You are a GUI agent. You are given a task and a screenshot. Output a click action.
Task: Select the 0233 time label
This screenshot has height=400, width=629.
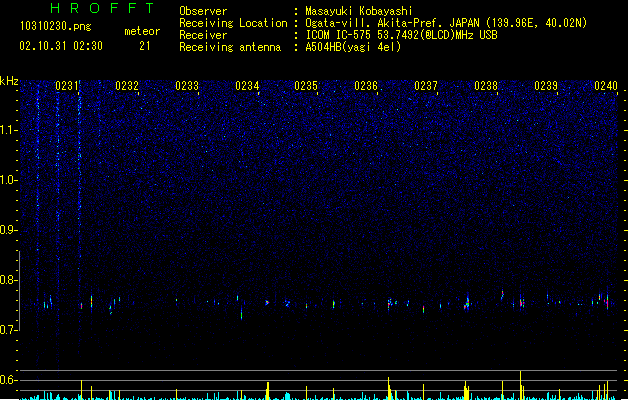pos(187,86)
